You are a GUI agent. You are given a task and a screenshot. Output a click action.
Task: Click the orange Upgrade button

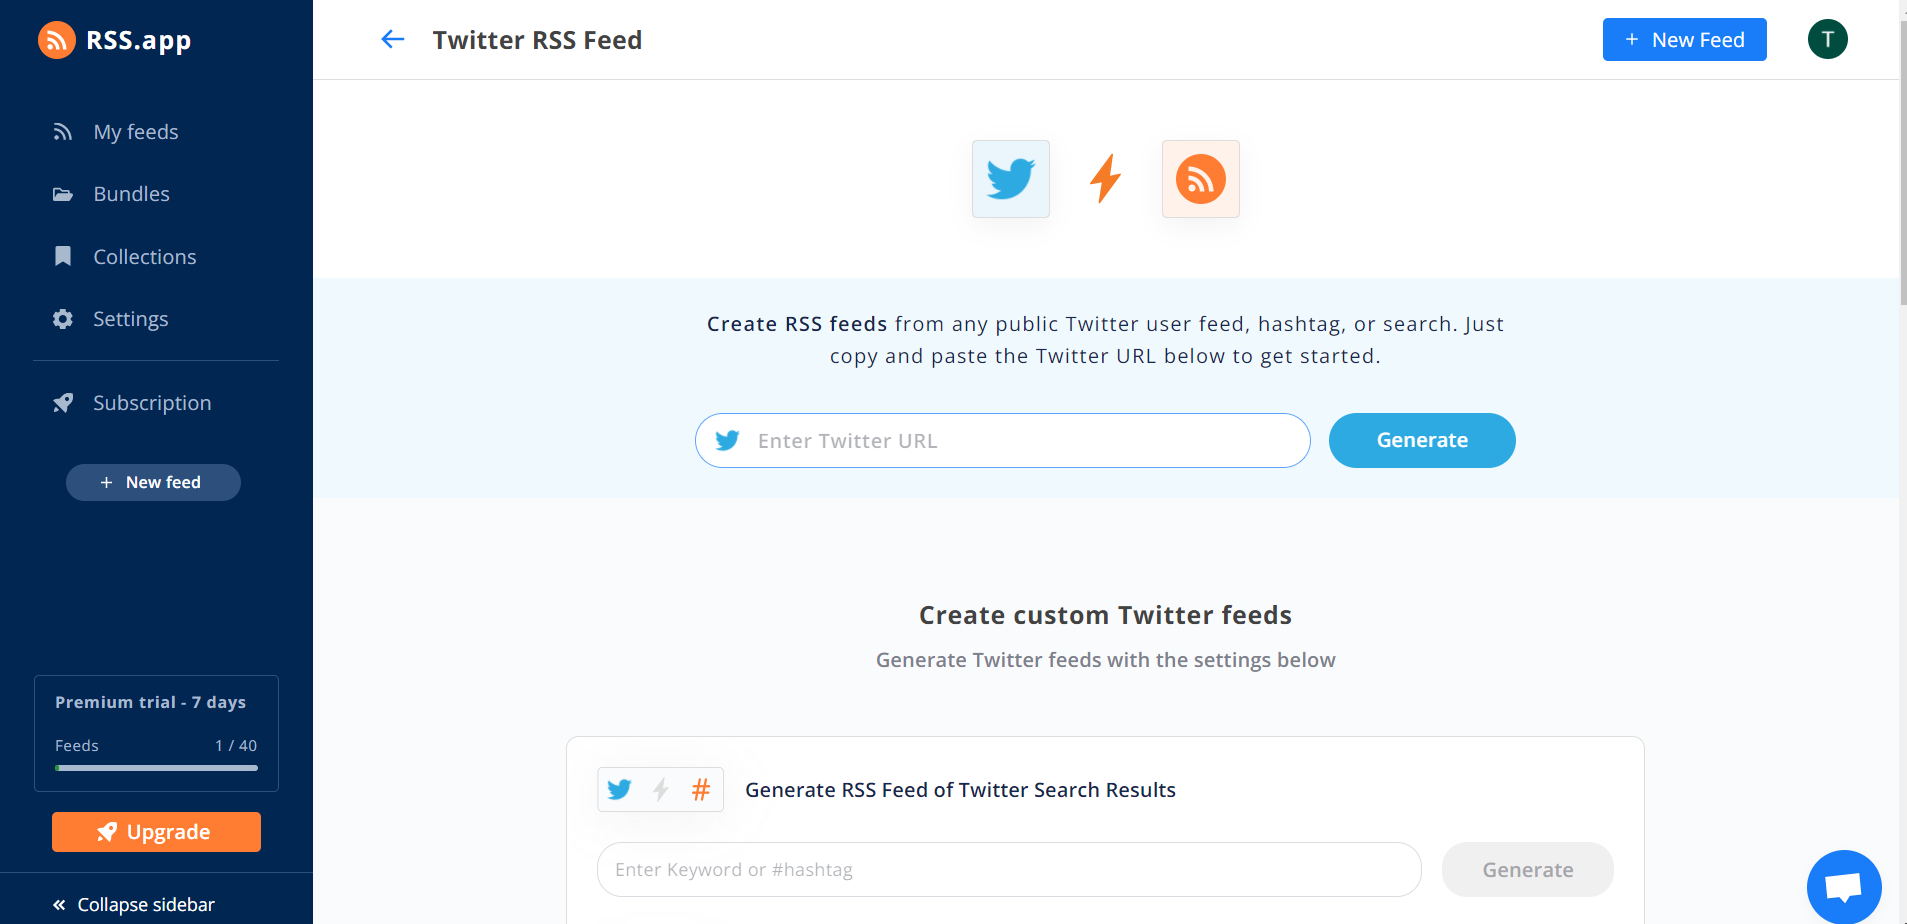156,832
